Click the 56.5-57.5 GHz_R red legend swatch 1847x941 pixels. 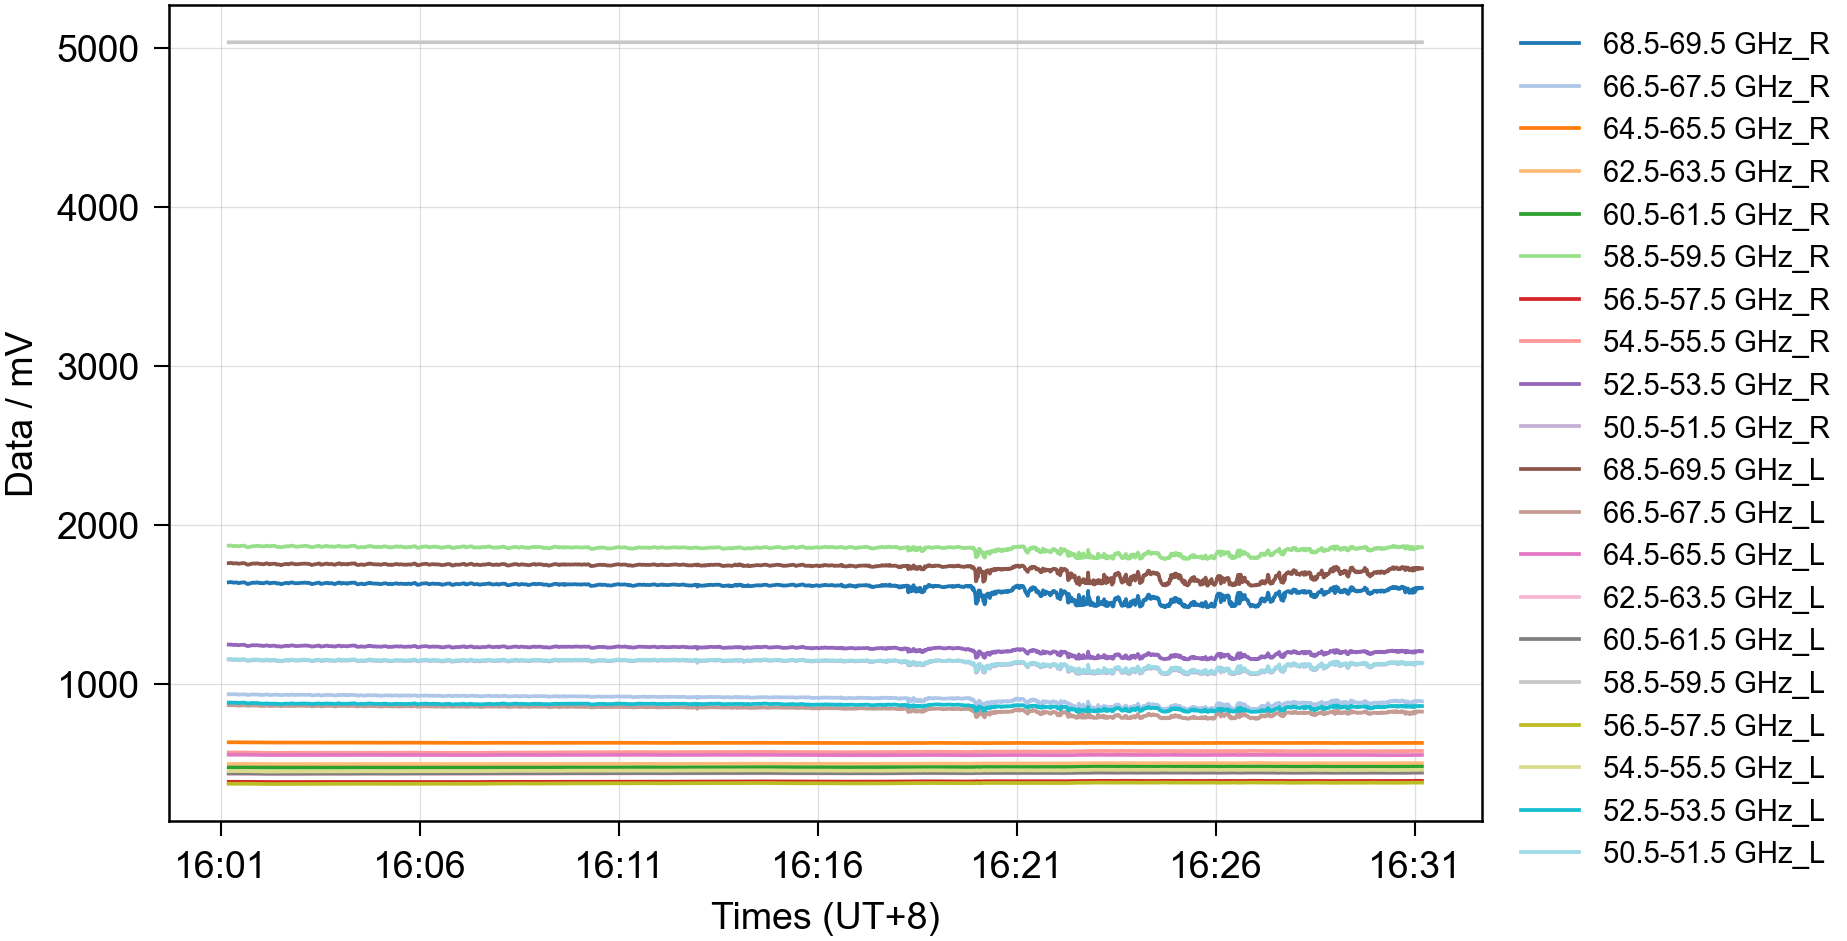point(1549,299)
